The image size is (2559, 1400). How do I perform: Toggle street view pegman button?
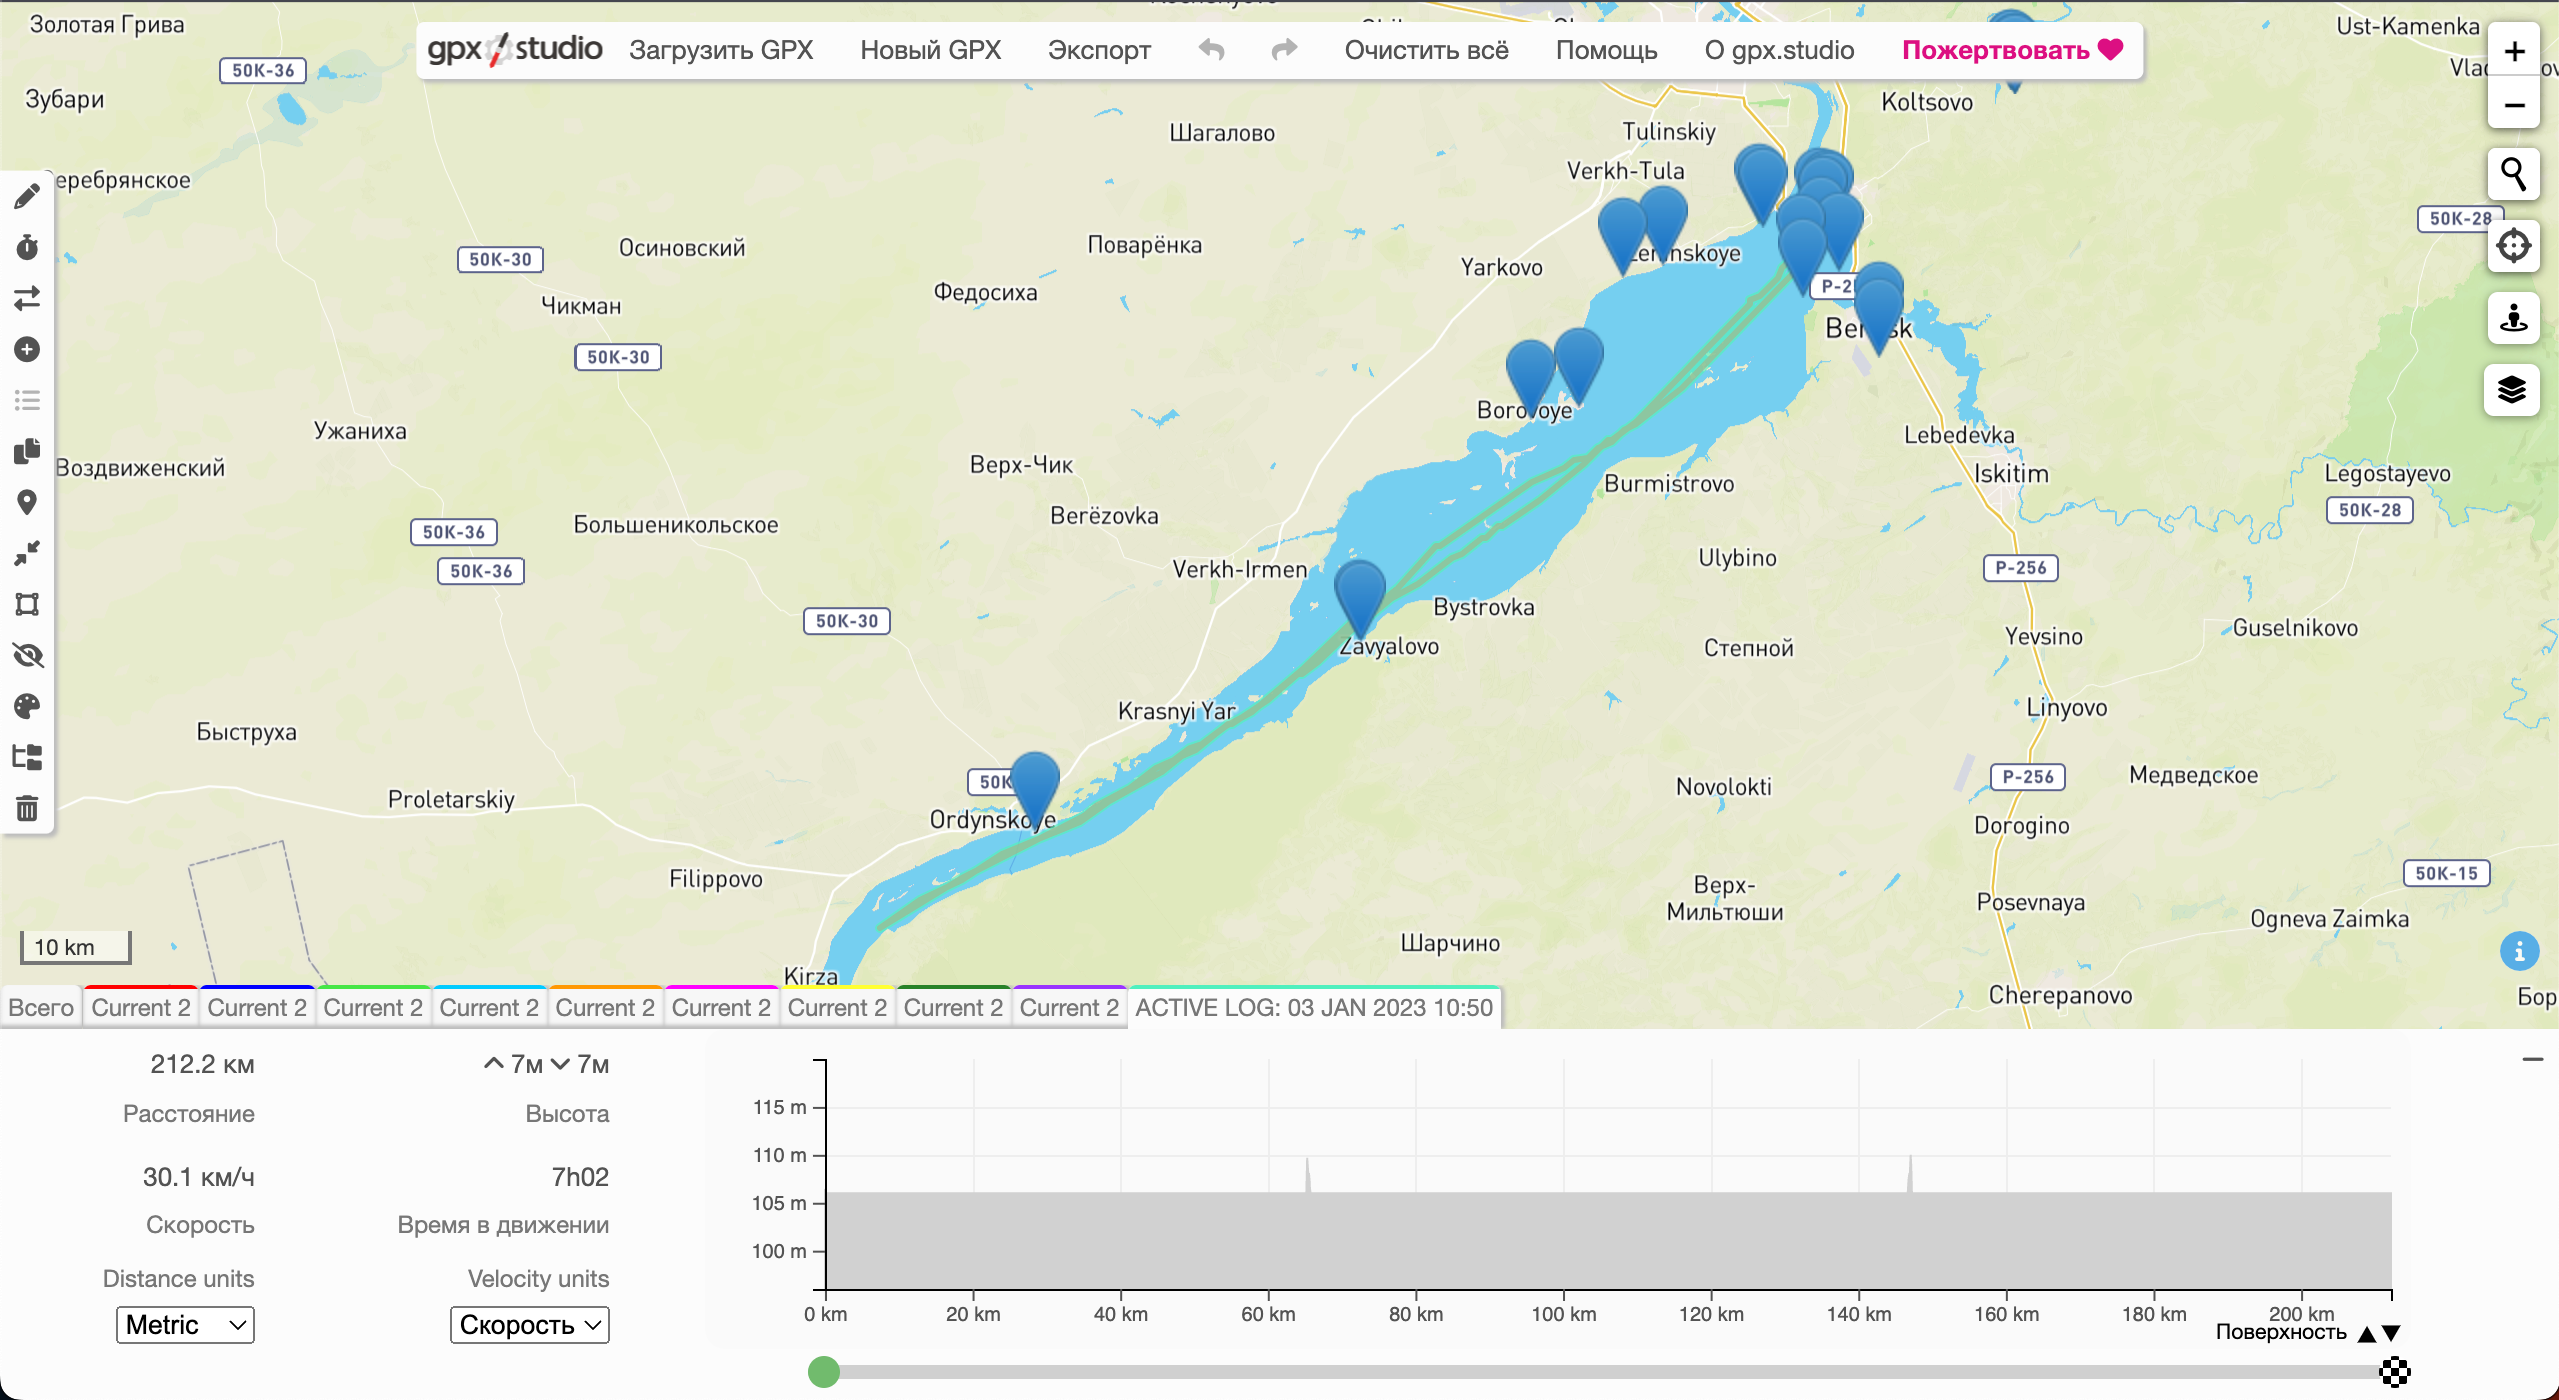(x=2512, y=319)
